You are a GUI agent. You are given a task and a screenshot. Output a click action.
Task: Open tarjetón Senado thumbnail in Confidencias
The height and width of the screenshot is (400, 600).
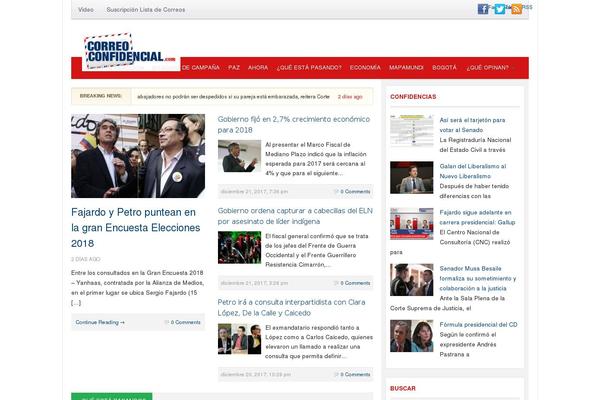412,131
